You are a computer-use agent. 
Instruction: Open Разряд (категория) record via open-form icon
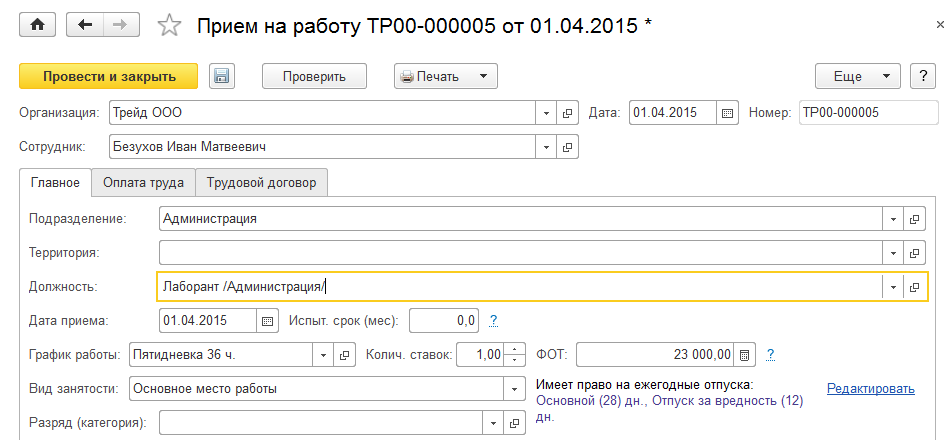(x=515, y=422)
